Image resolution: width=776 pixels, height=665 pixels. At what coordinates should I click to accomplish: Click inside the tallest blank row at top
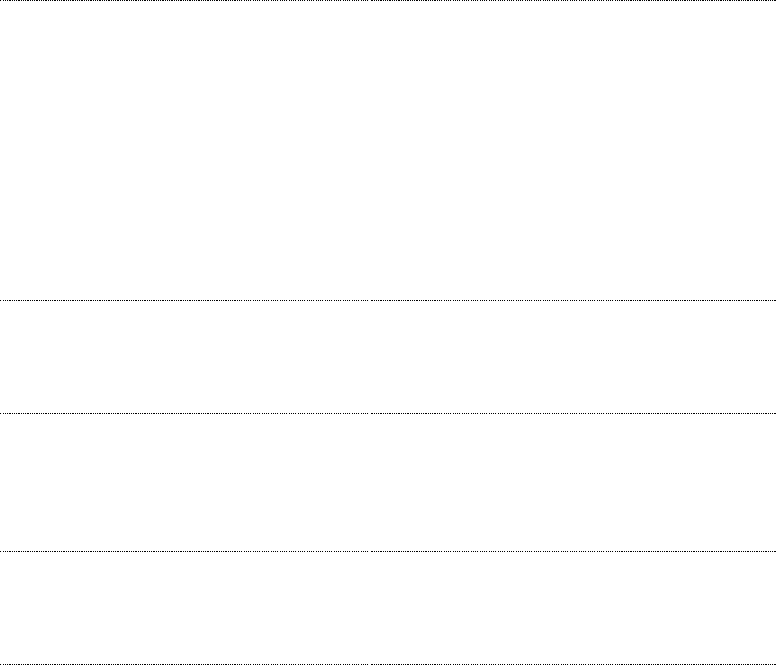[x=388, y=150]
